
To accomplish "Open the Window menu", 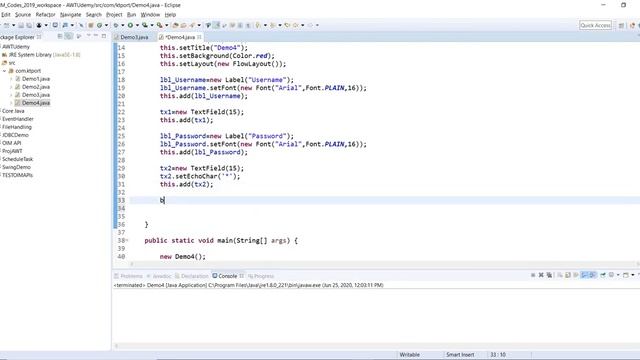I will click(150, 14).
